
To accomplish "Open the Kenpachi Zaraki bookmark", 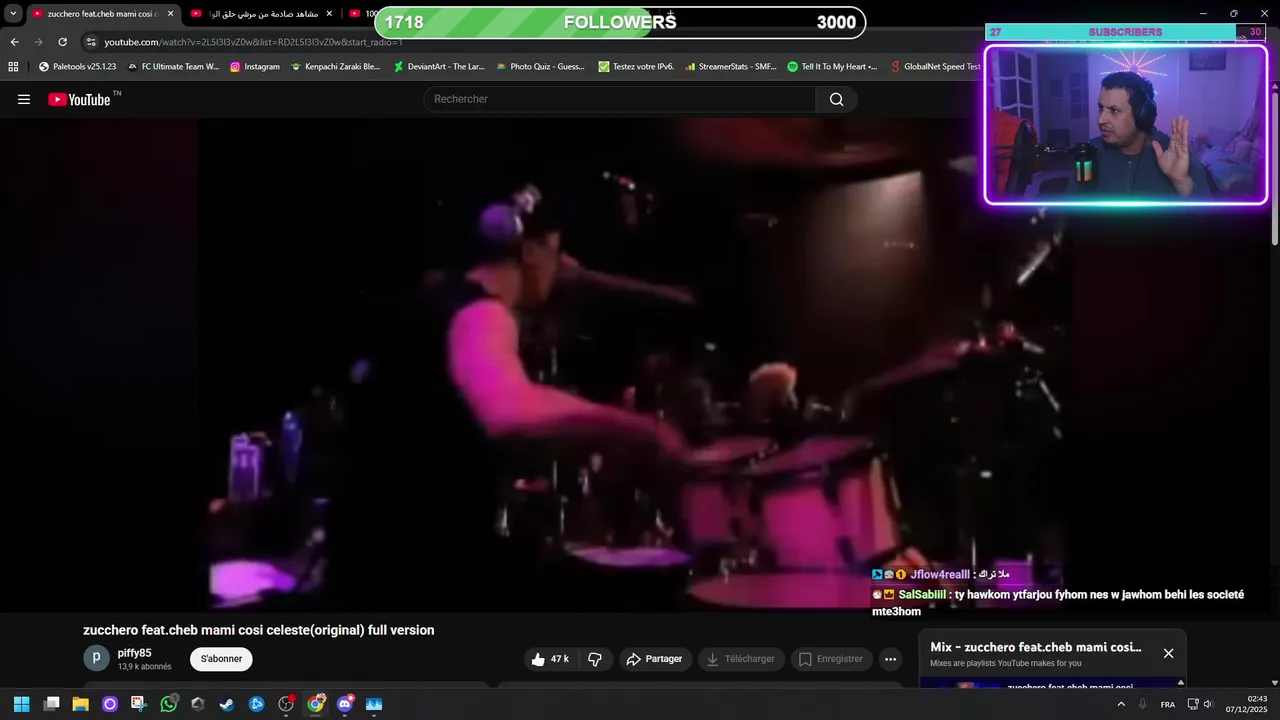I will click(335, 67).
